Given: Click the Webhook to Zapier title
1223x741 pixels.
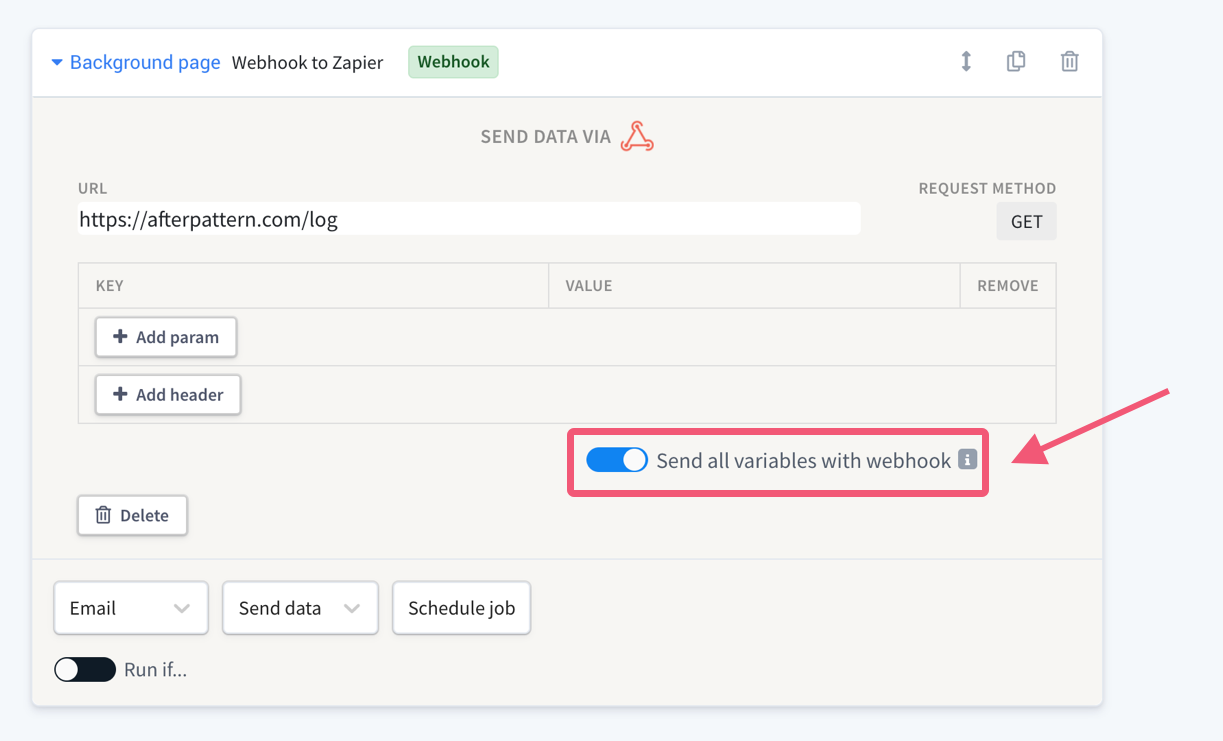Looking at the screenshot, I should 308,62.
